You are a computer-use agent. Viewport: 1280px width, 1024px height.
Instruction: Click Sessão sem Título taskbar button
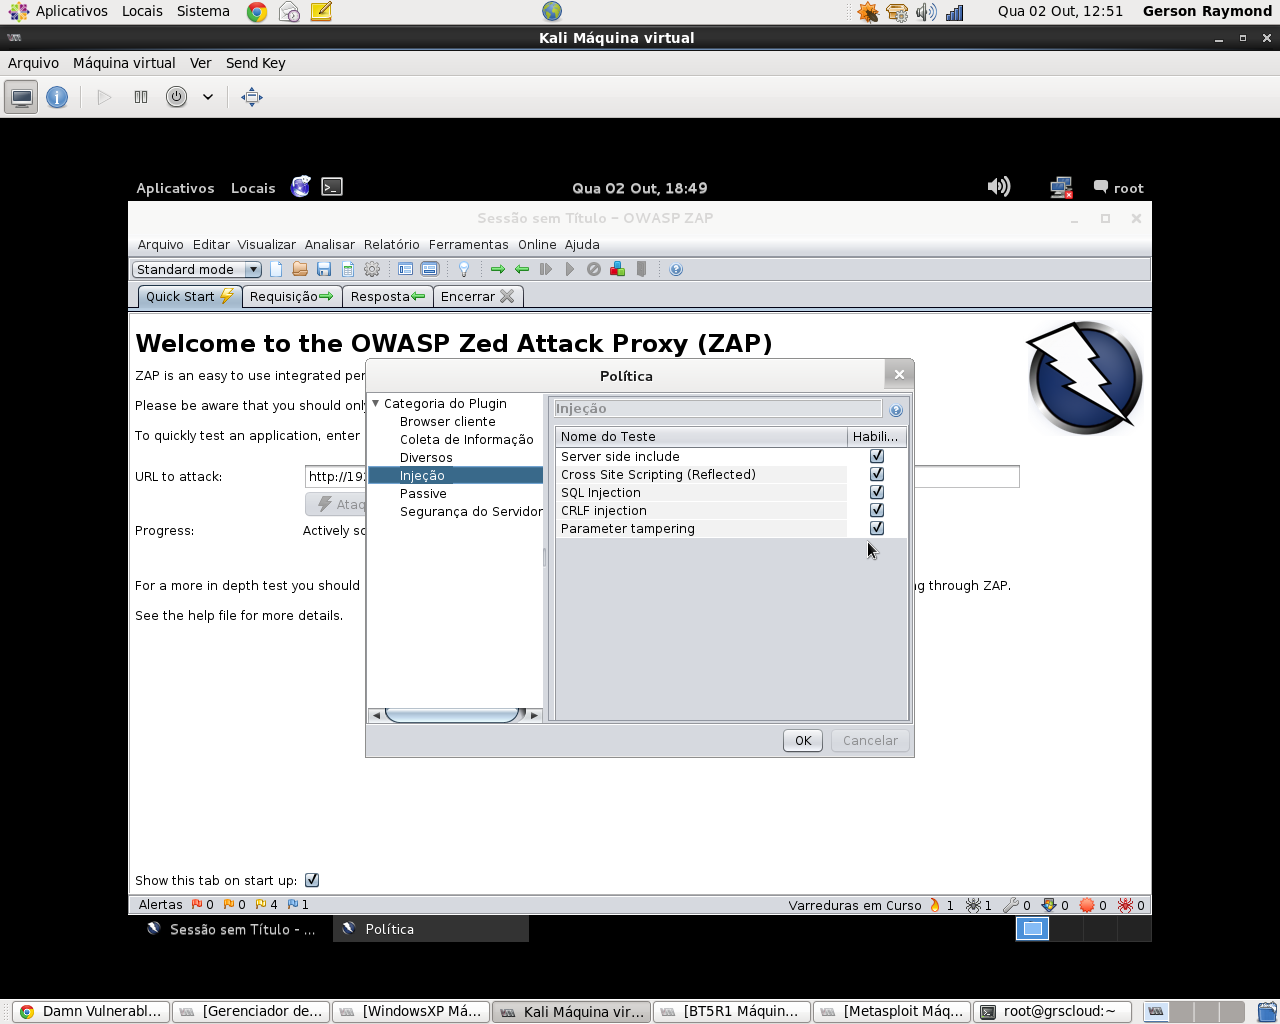click(x=232, y=929)
